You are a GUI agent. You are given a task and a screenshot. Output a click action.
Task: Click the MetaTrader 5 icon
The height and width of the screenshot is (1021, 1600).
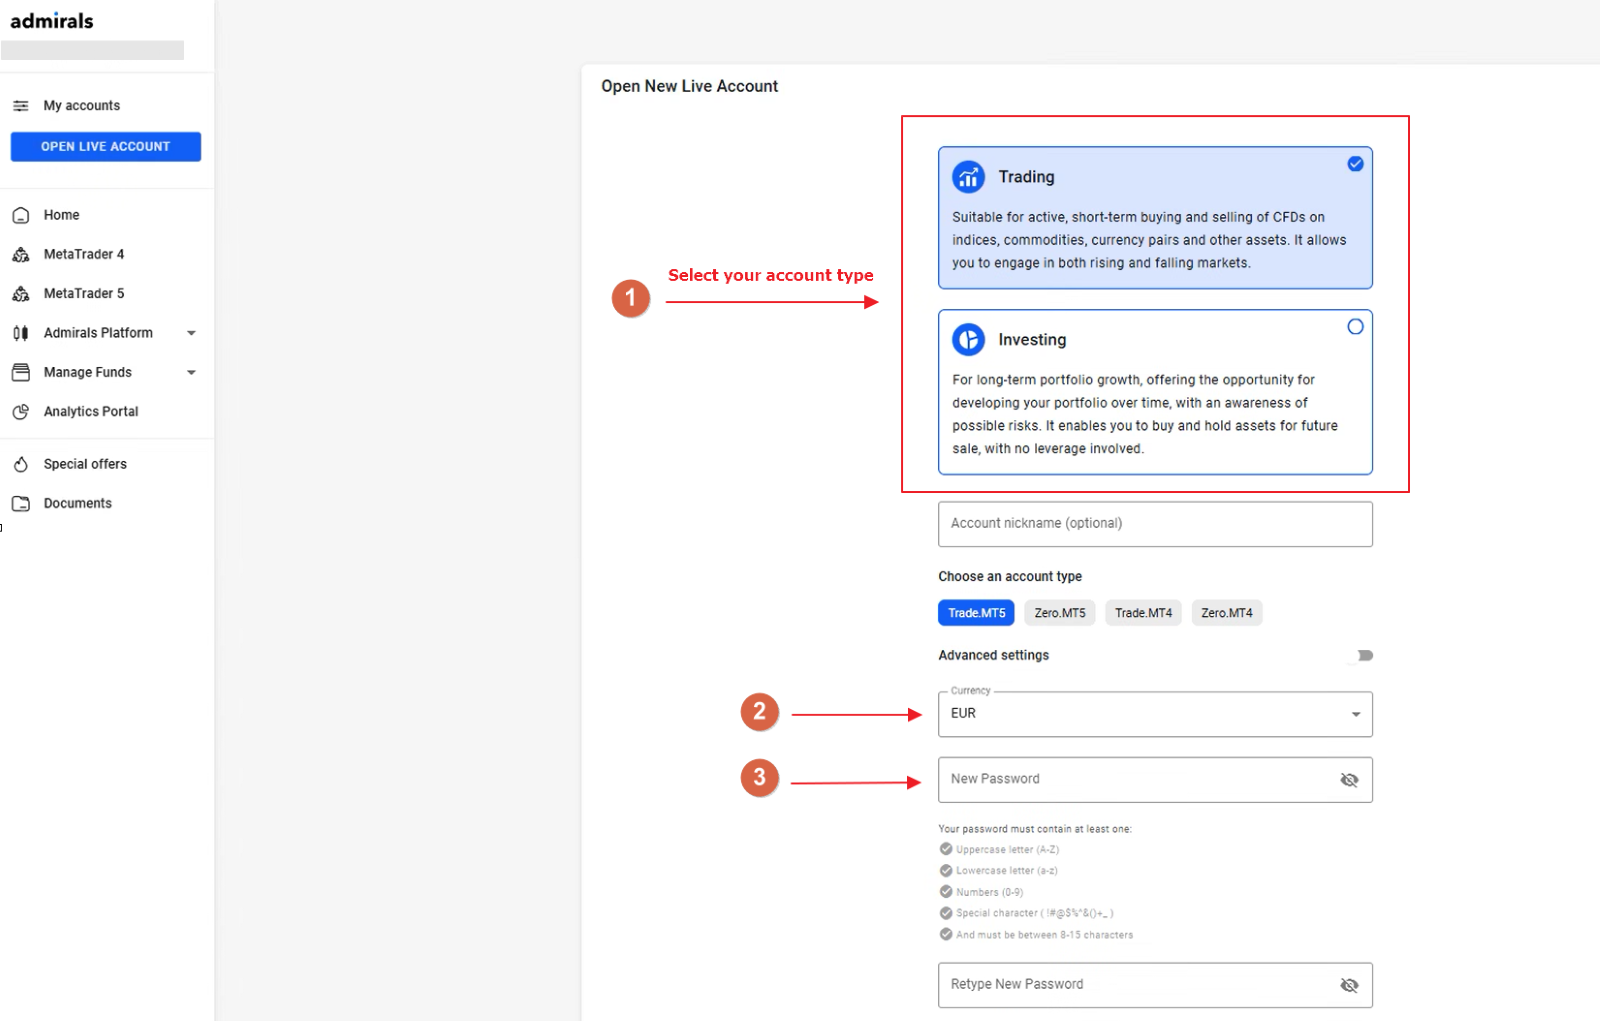[20, 294]
